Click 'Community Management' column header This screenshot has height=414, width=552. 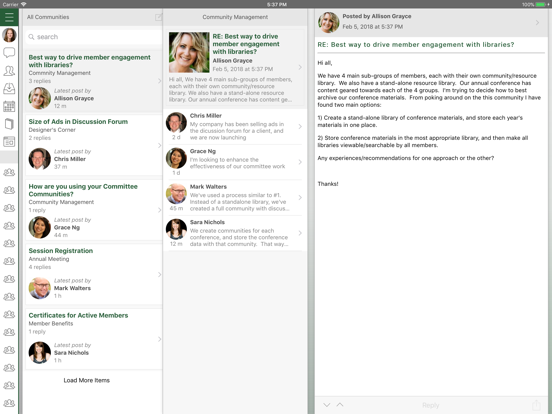[x=235, y=17]
